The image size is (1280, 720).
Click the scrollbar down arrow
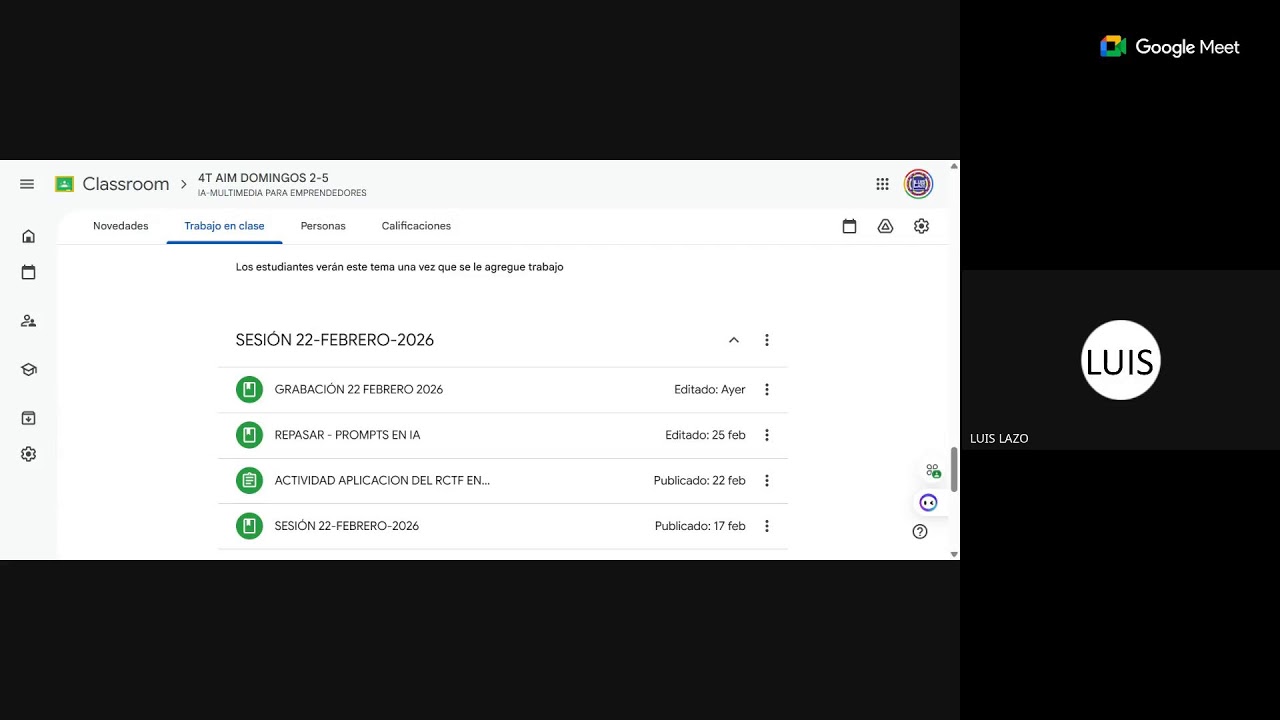point(954,554)
